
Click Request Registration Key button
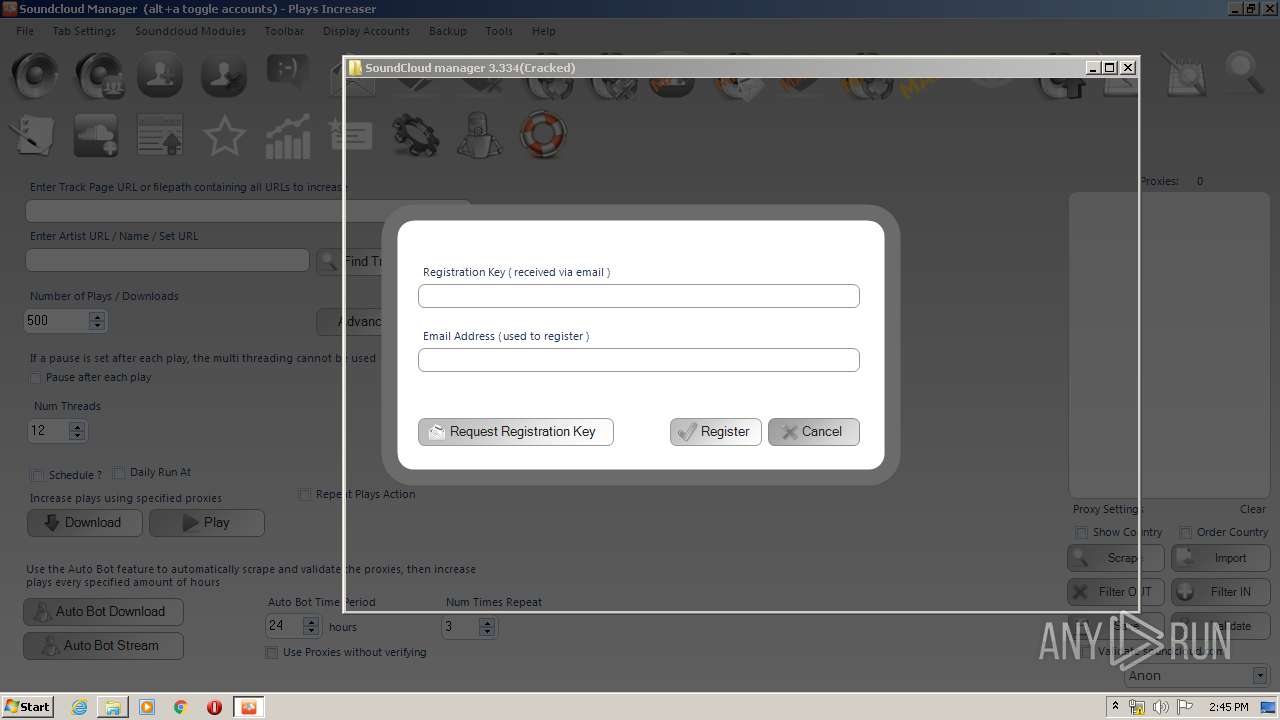(x=516, y=432)
